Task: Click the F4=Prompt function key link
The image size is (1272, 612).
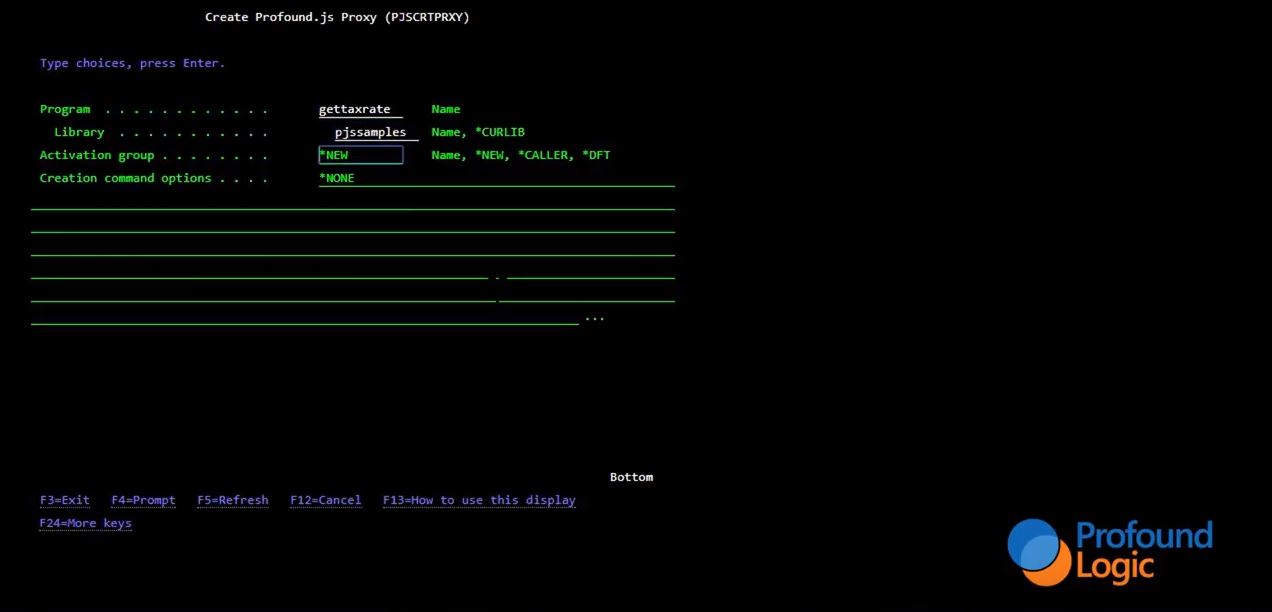Action: click(143, 500)
